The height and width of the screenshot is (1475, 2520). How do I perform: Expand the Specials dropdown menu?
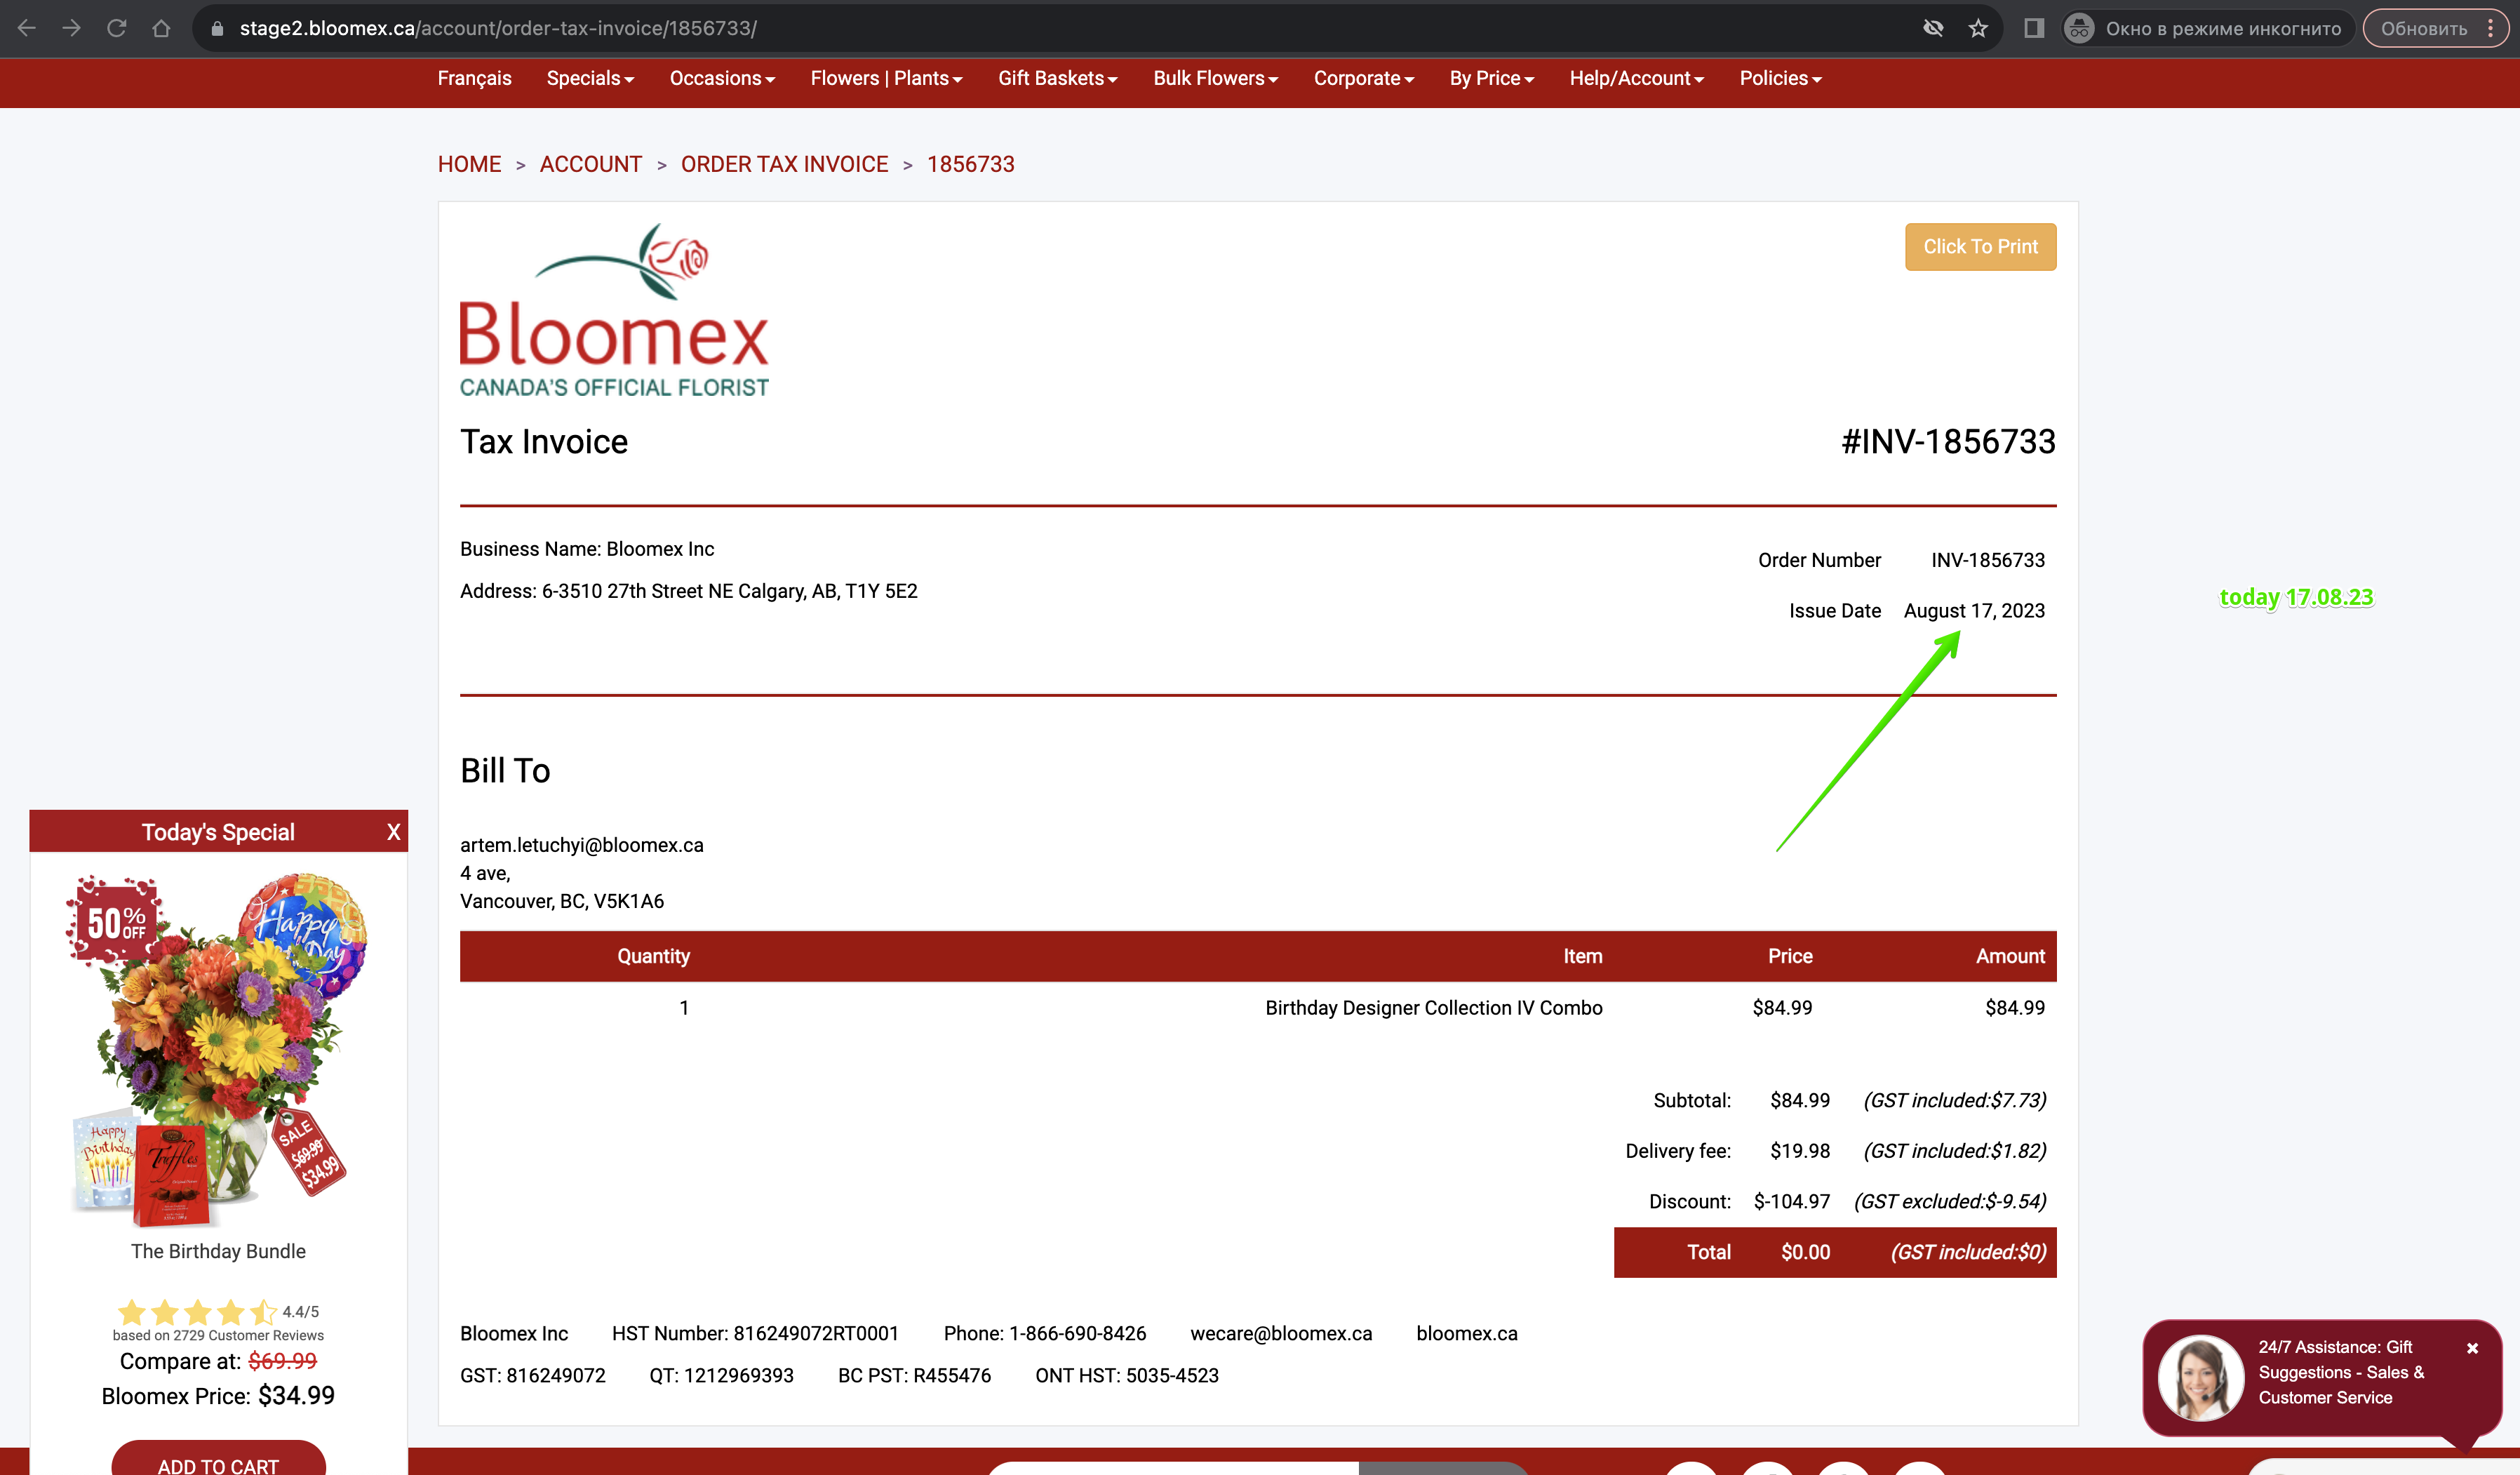coord(590,78)
